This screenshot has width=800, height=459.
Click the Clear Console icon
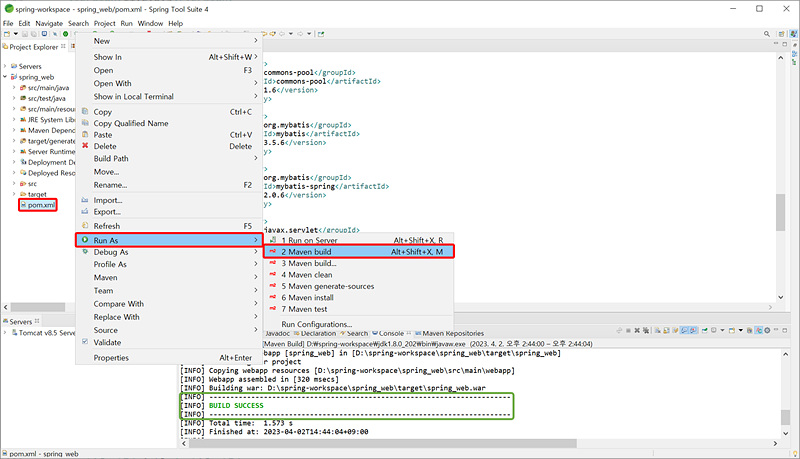658,330
